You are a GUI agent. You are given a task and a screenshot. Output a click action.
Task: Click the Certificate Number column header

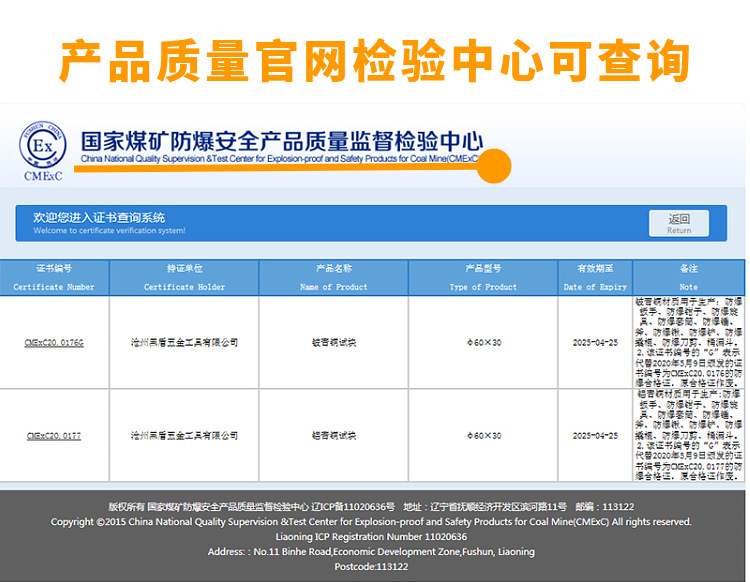[x=54, y=277]
